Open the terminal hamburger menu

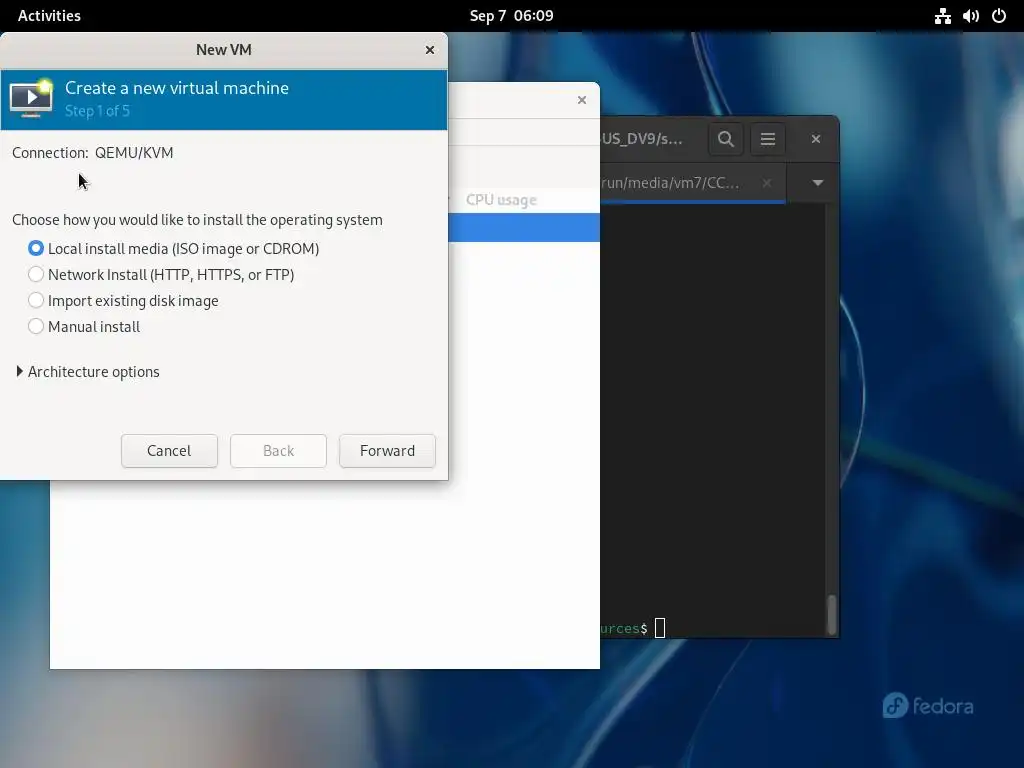pos(767,138)
